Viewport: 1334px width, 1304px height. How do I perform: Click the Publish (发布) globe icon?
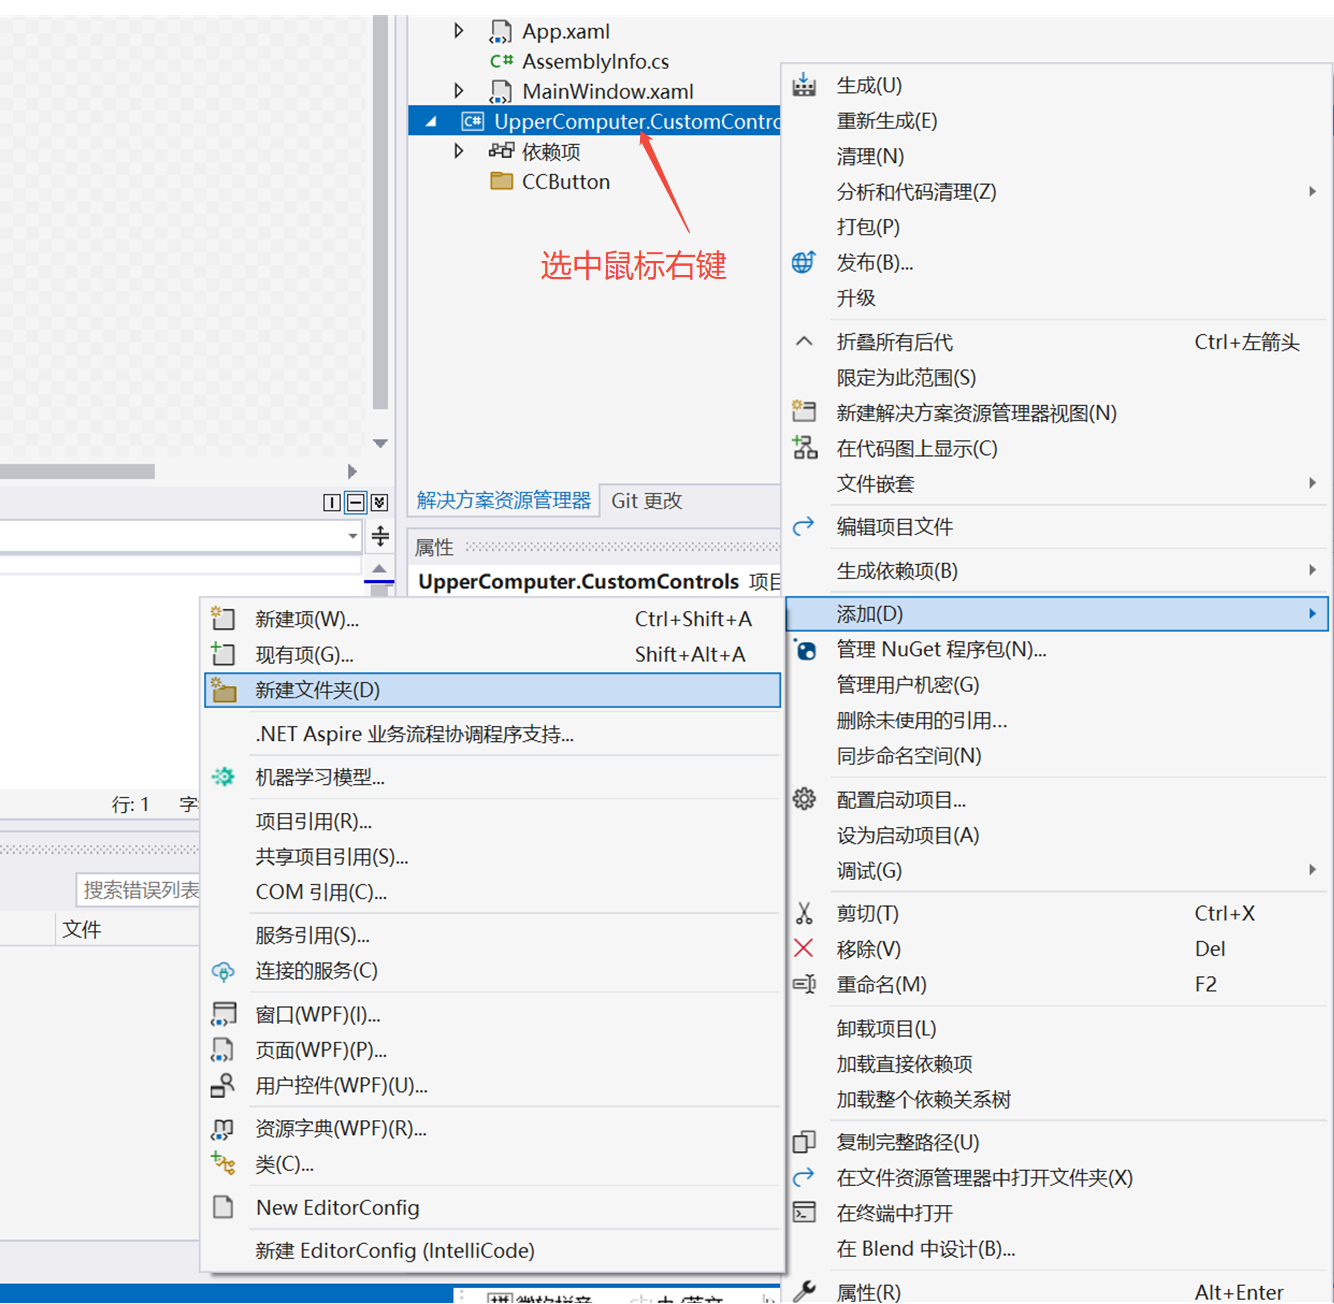tap(804, 262)
